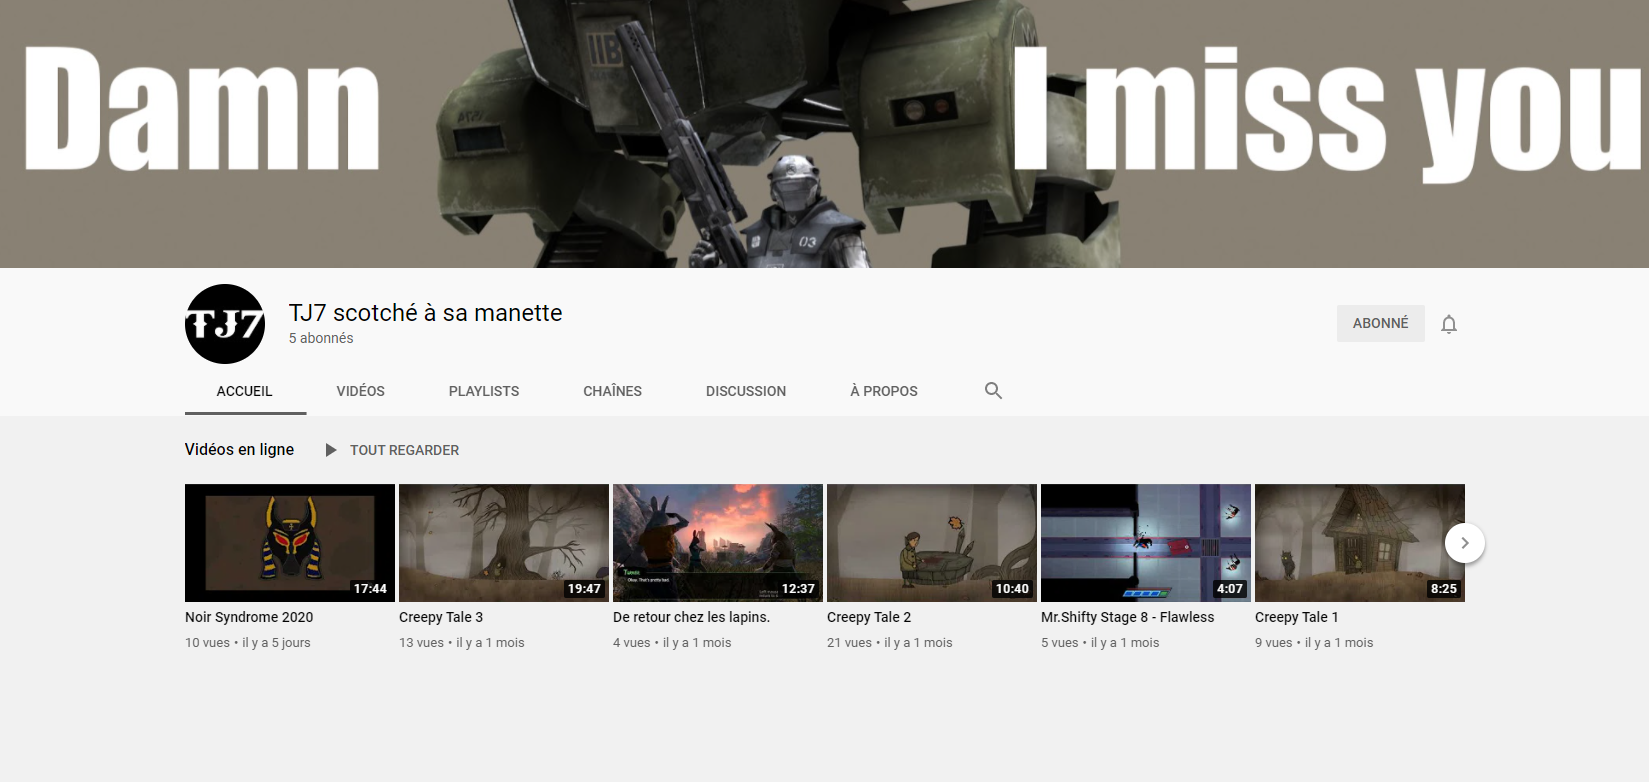Click '4 vues • il y a 1 mois'
This screenshot has width=1649, height=782.
point(672,643)
